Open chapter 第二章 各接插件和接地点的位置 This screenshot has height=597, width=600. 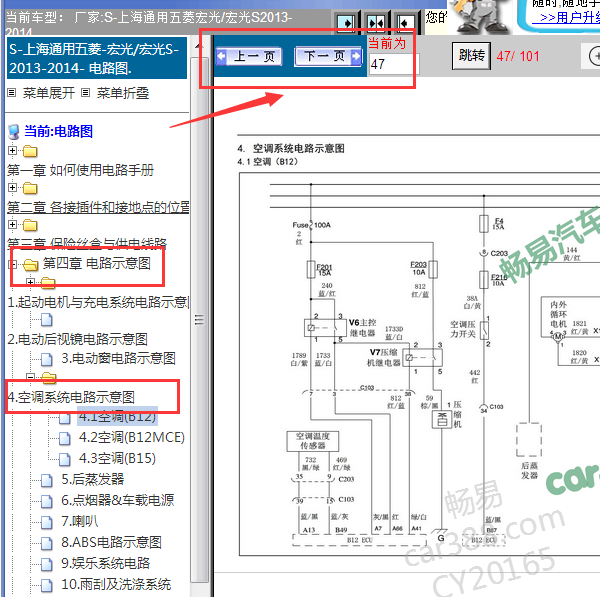[98, 207]
